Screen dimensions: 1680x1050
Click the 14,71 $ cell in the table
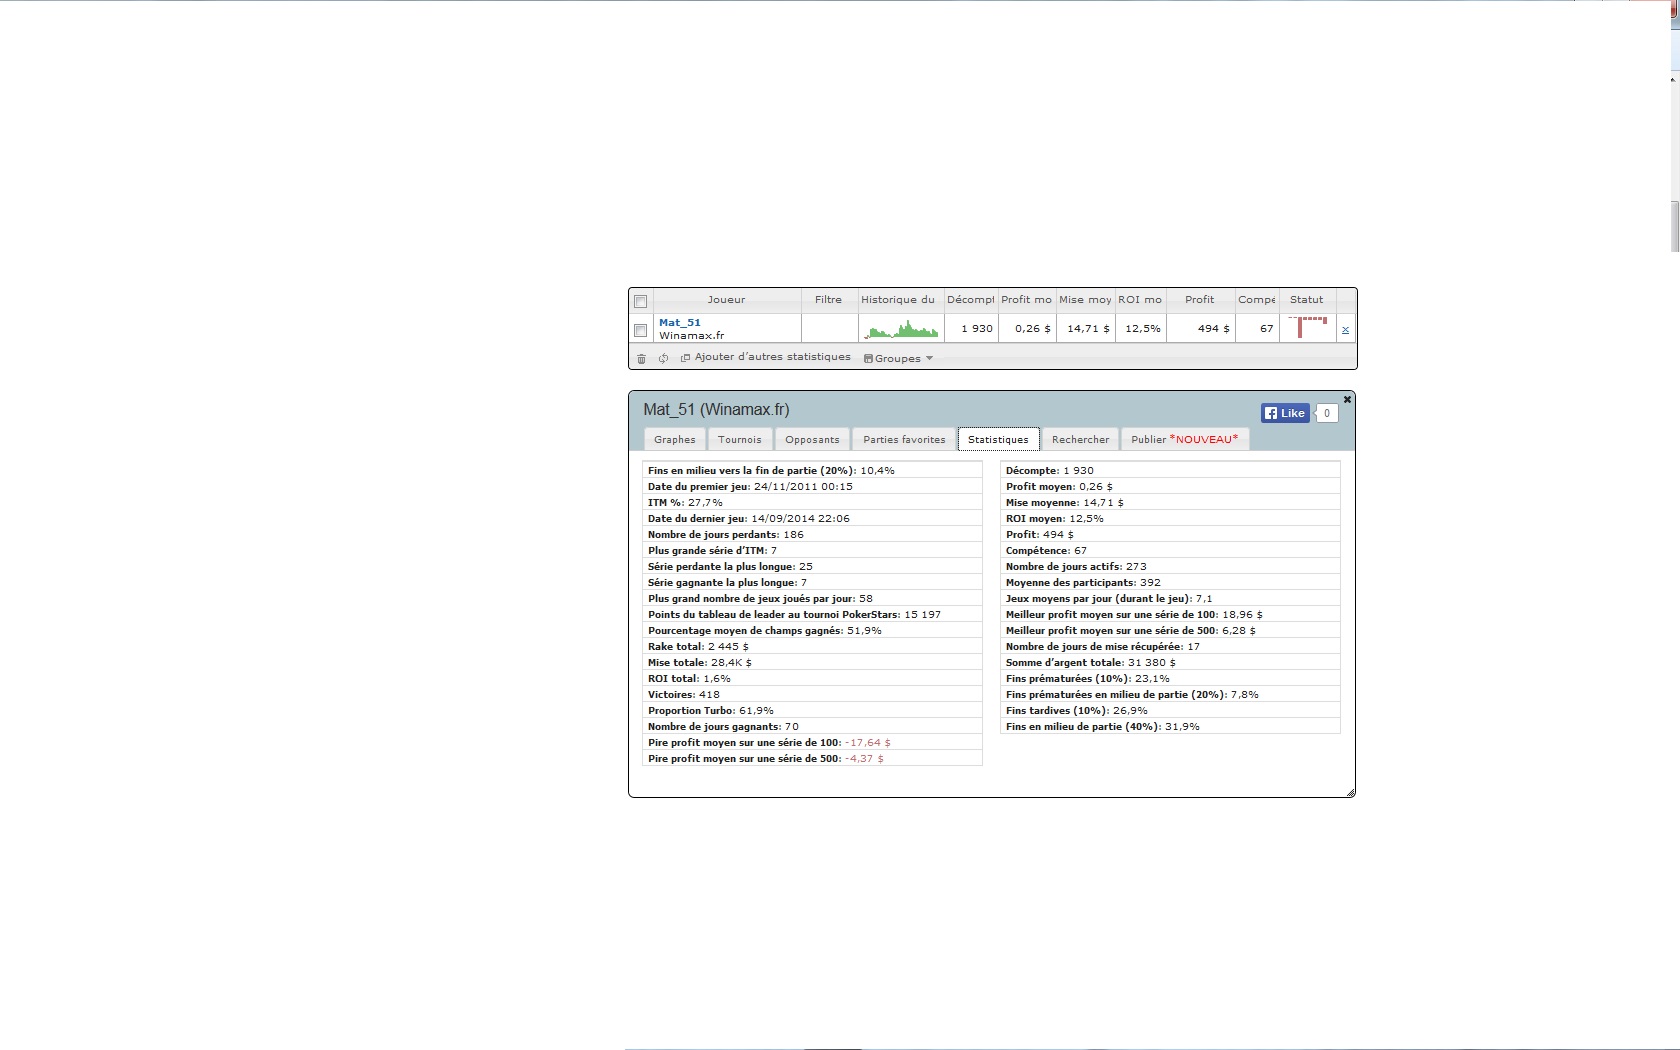1088,328
